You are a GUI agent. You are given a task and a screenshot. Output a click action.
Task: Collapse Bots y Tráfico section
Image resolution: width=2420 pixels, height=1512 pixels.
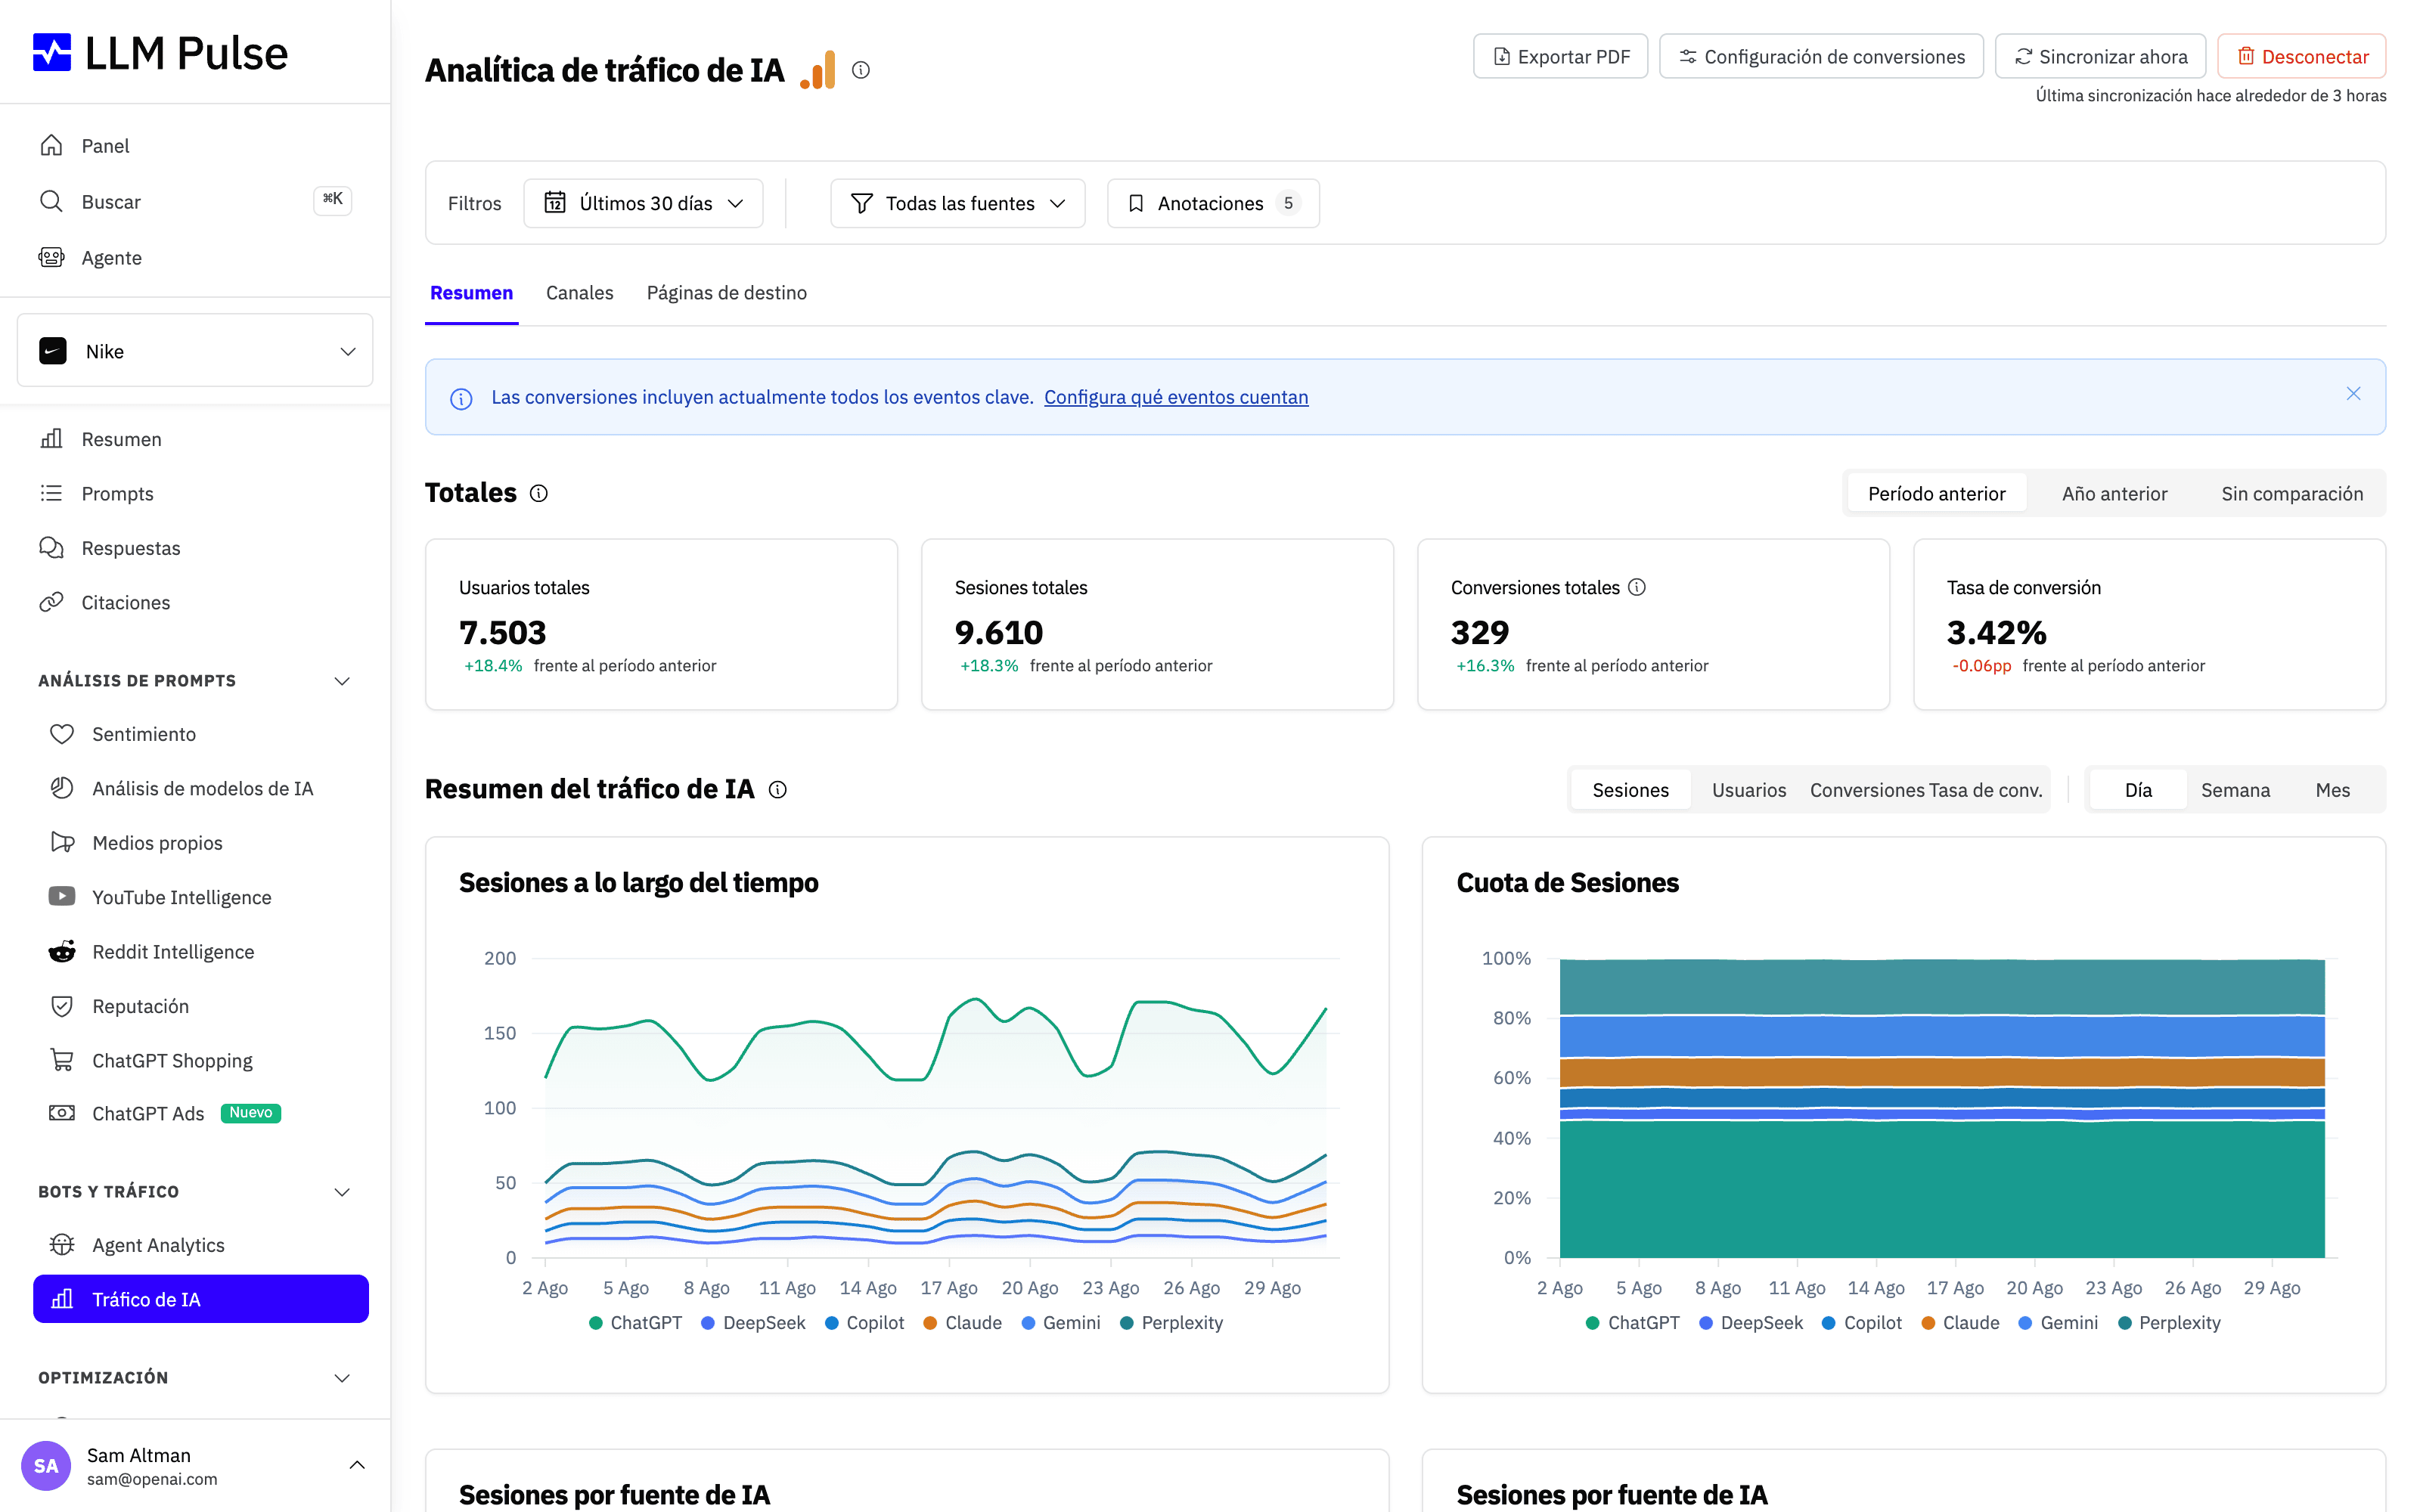(342, 1192)
